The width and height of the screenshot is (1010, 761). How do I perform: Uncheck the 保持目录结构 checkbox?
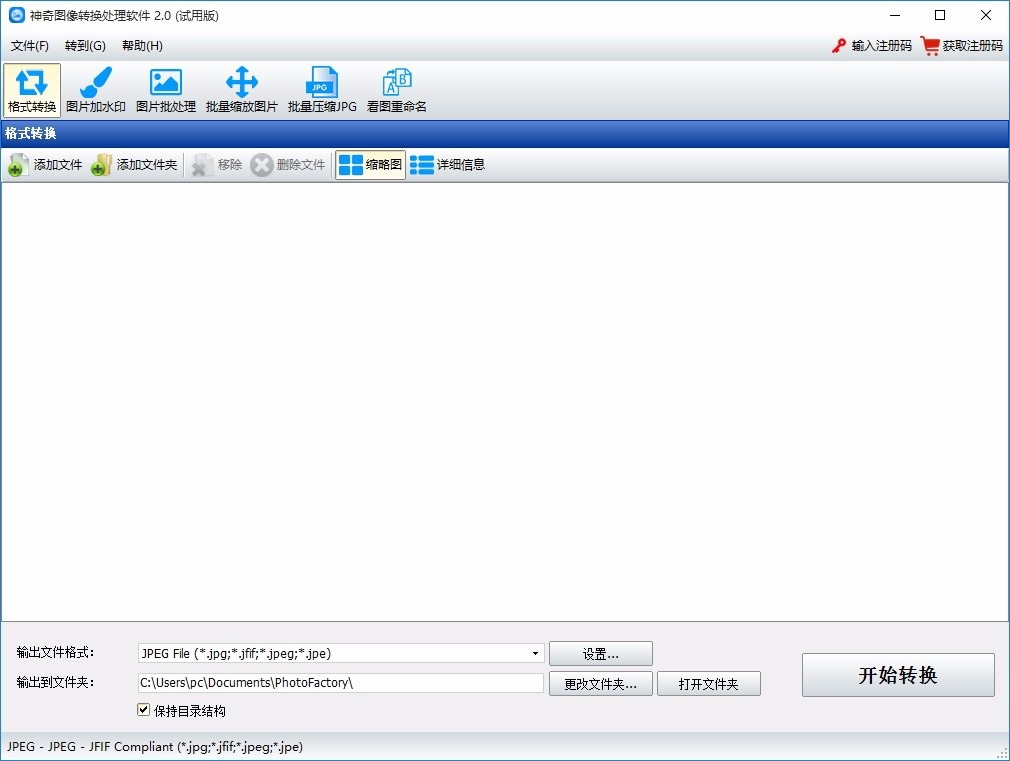pos(144,710)
